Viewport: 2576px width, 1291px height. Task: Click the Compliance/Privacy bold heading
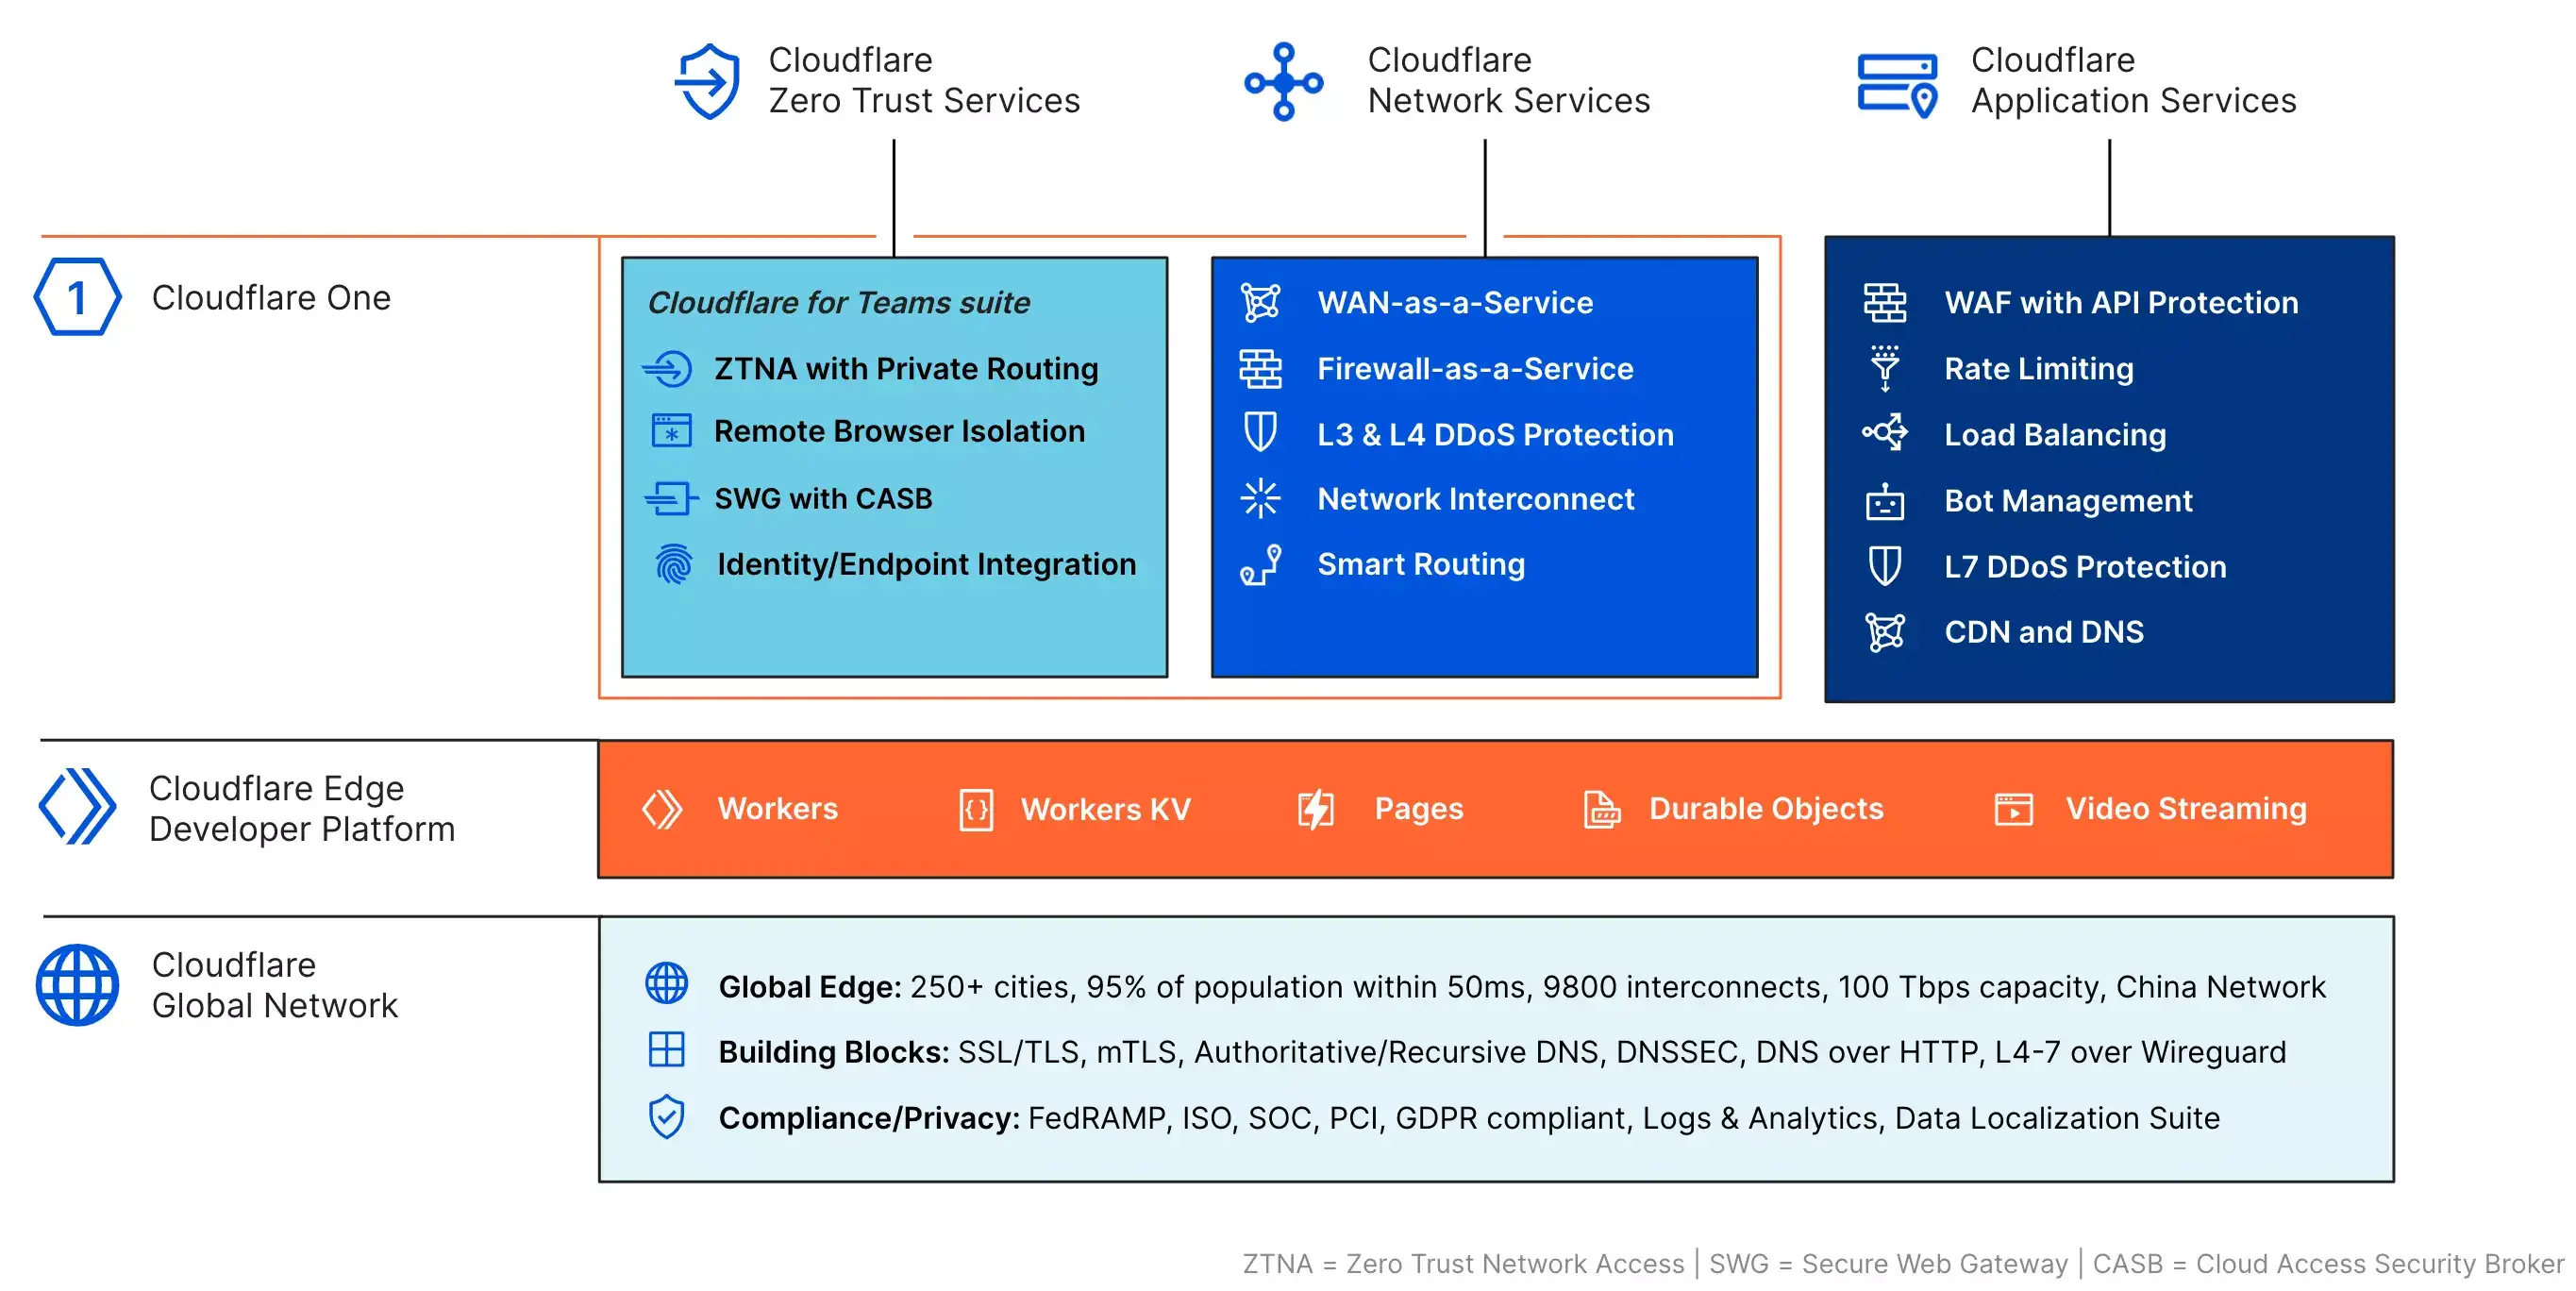[x=868, y=1117]
